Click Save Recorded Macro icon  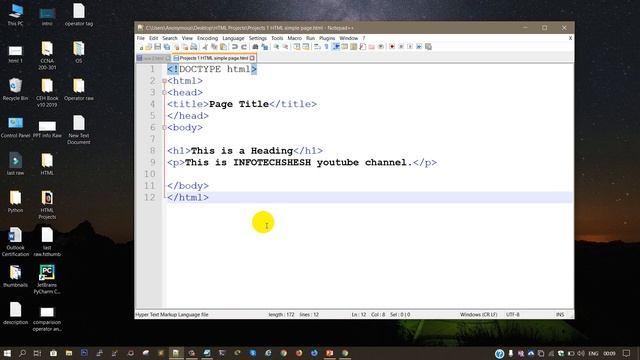pyautogui.click(x=428, y=47)
